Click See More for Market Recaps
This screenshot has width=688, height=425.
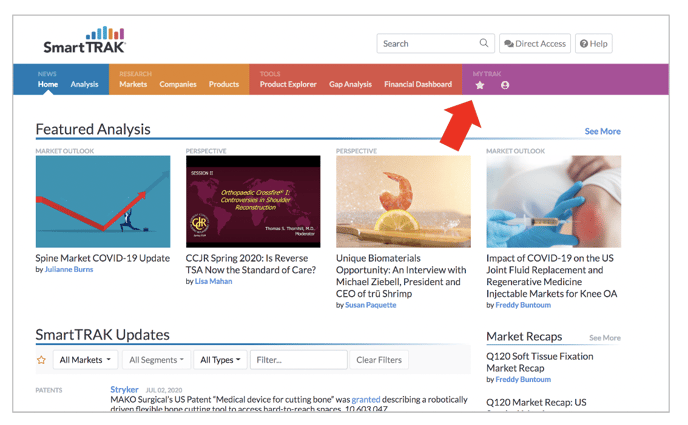(x=605, y=338)
